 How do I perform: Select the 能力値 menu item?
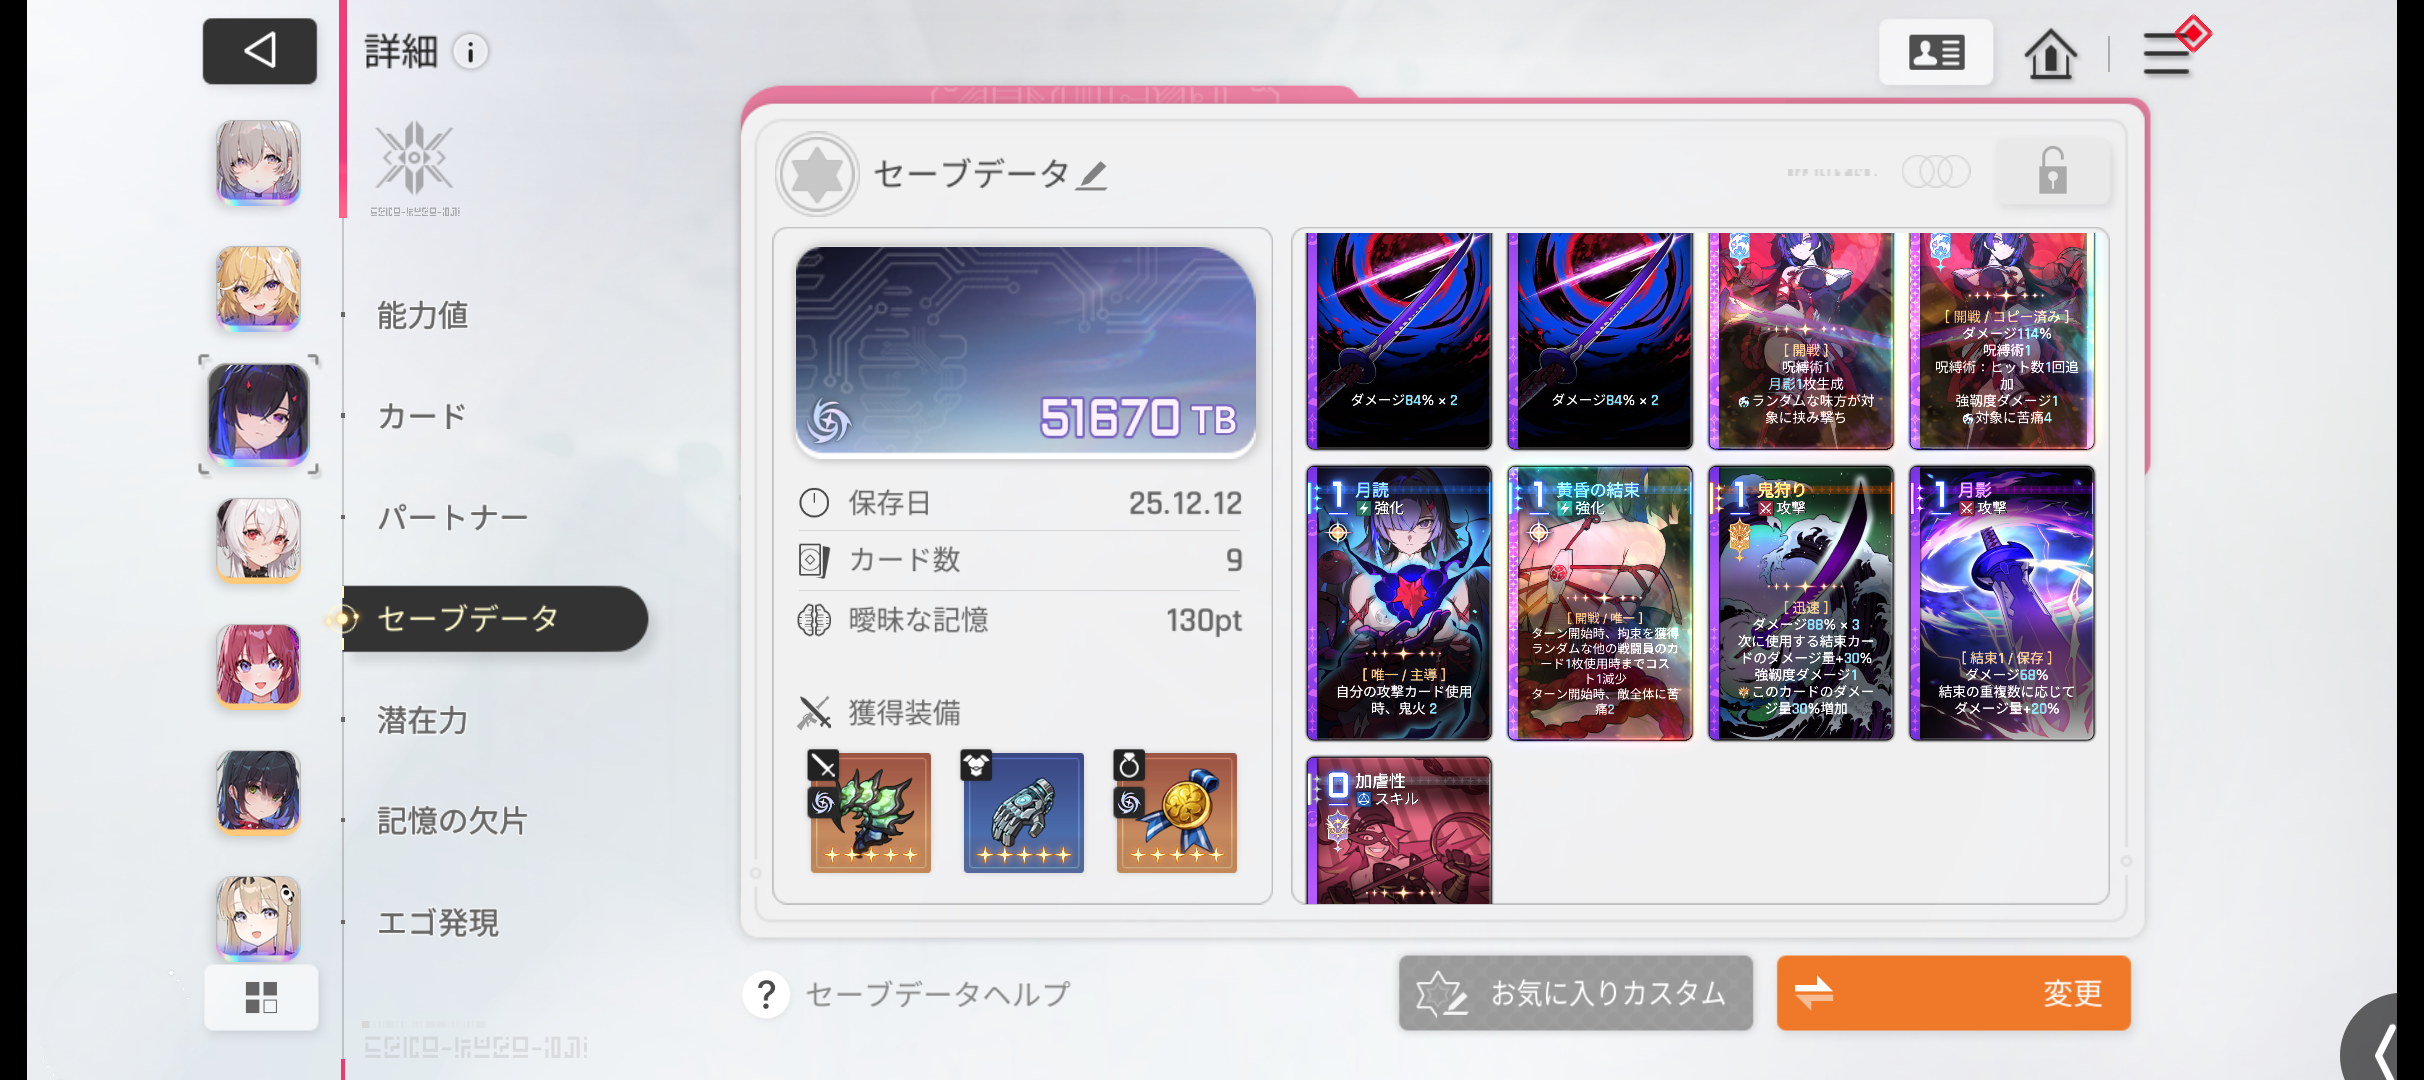point(422,315)
